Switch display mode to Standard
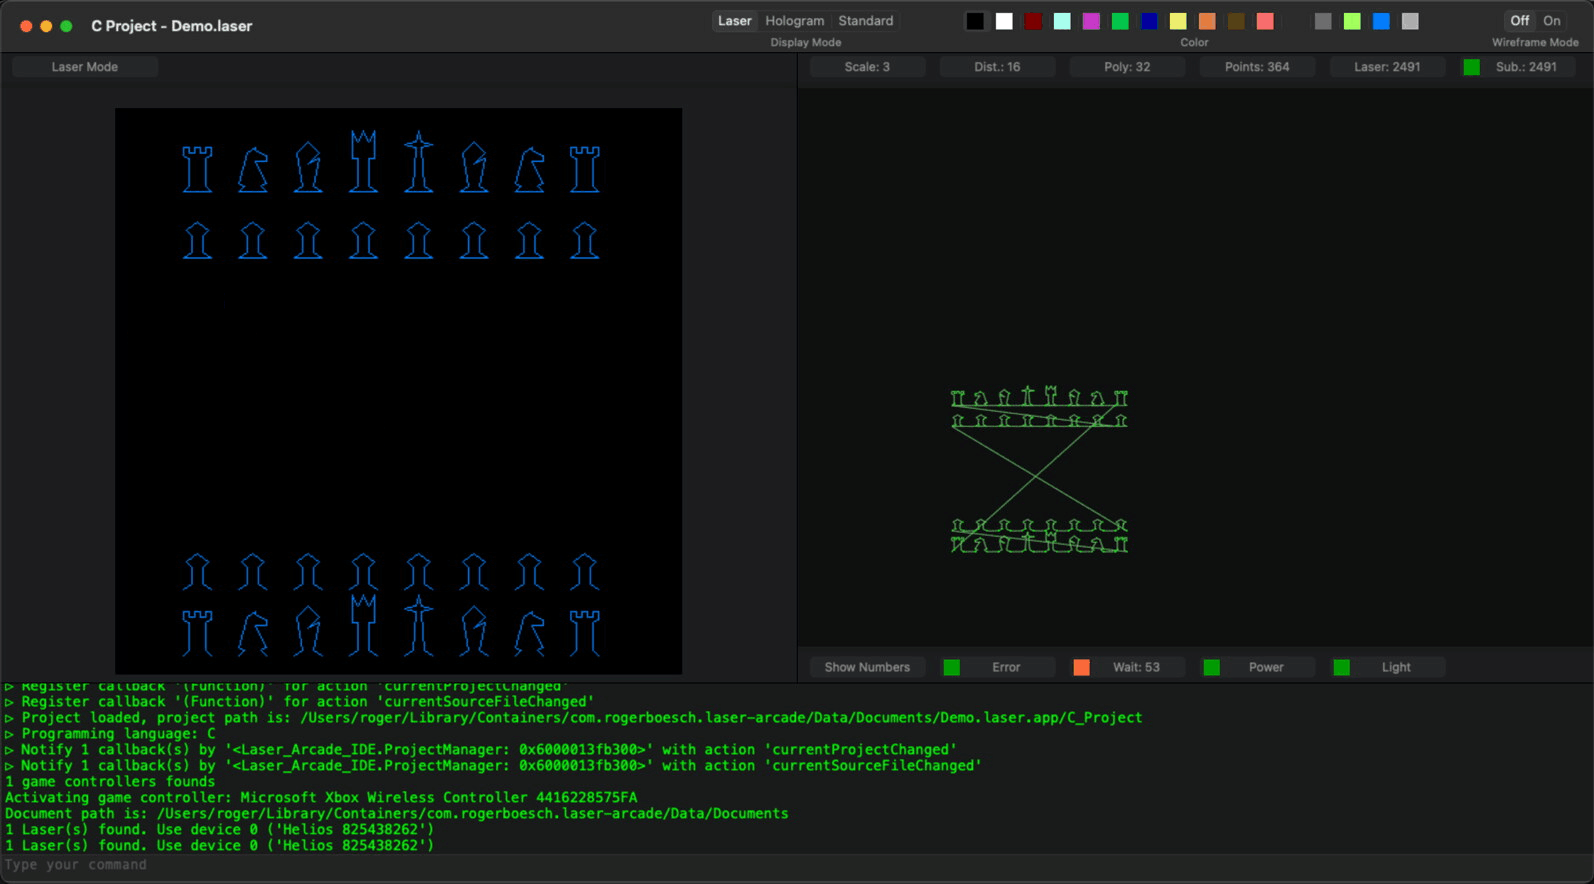Image resolution: width=1594 pixels, height=884 pixels. click(865, 21)
